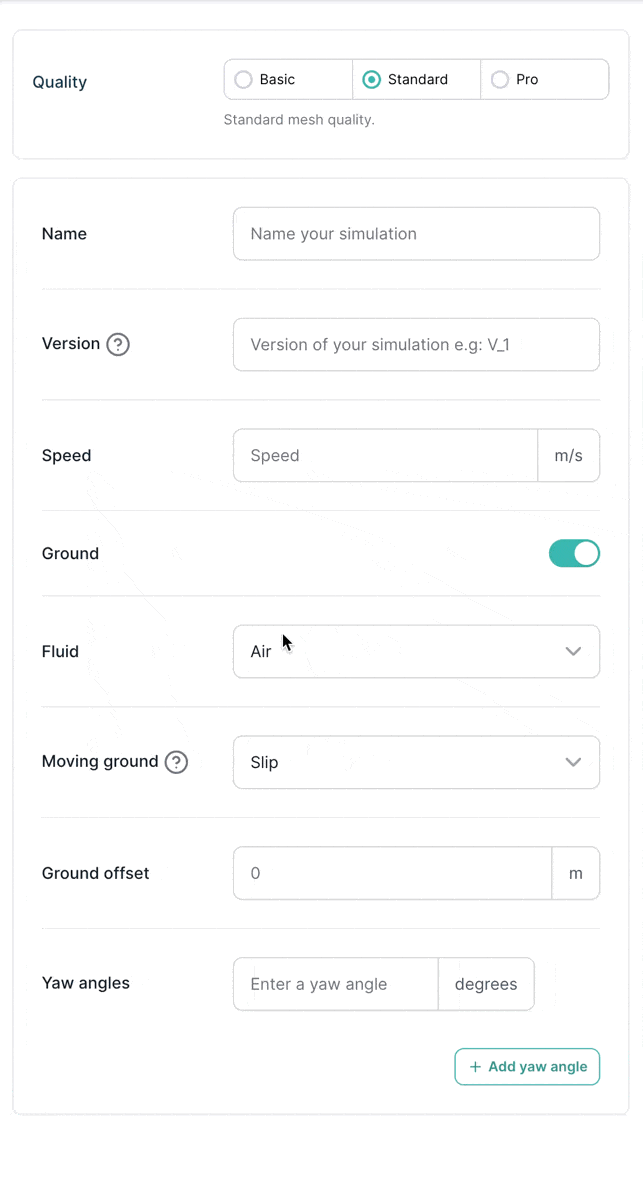Focus the Name your simulation field
This screenshot has width=643, height=1200.
point(416,234)
